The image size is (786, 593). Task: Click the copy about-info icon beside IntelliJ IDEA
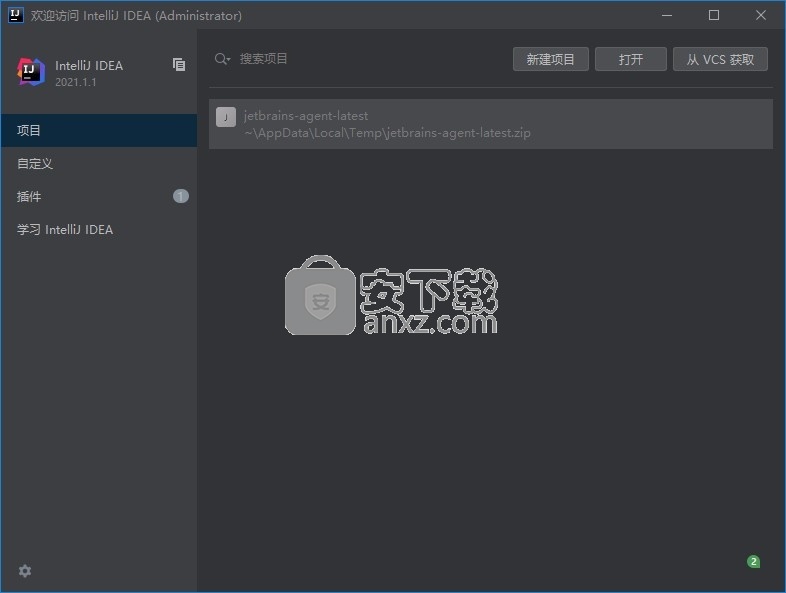point(179,64)
